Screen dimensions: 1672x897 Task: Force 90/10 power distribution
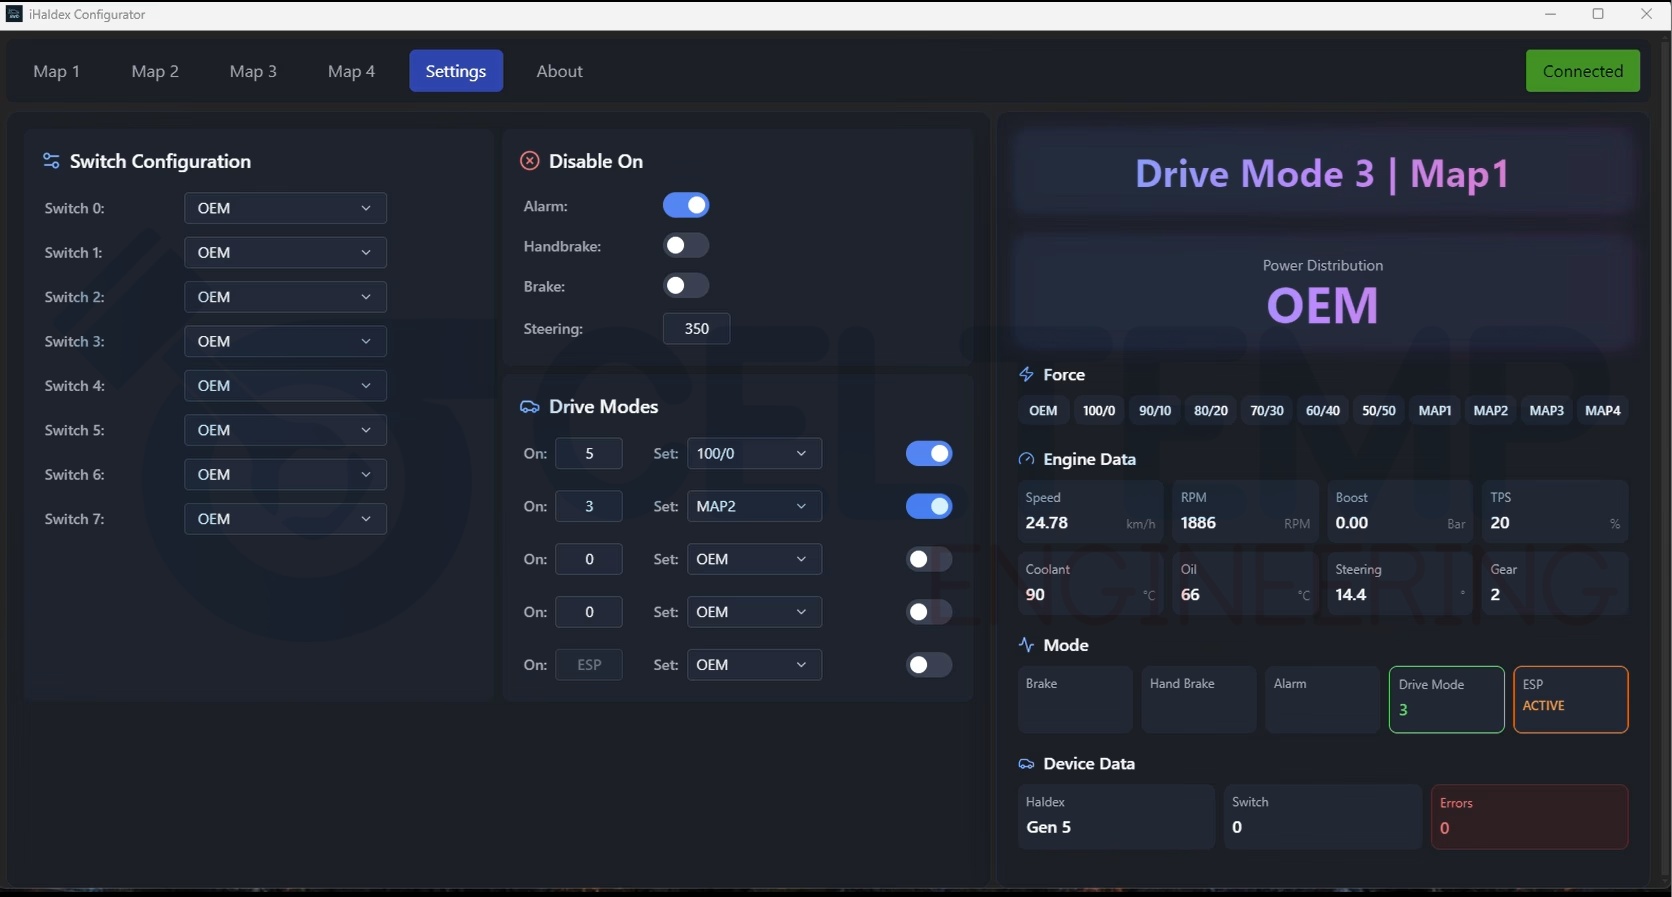(x=1155, y=411)
